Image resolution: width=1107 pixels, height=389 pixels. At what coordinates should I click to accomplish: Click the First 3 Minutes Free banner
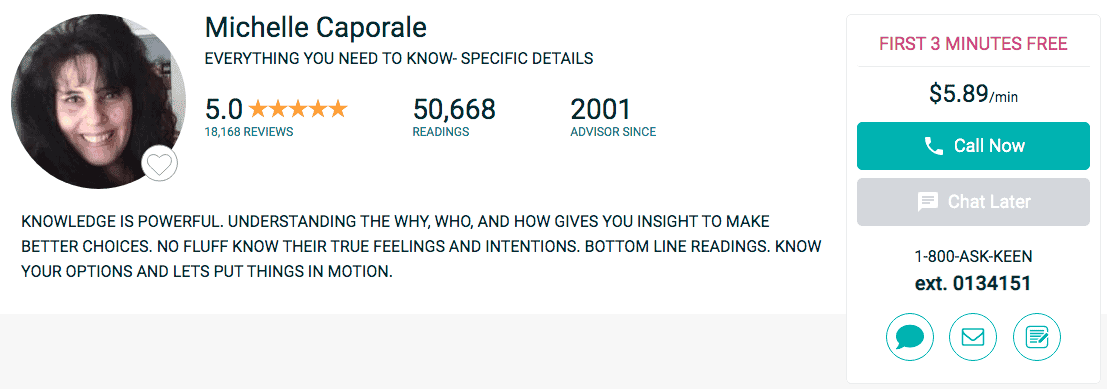(x=973, y=44)
